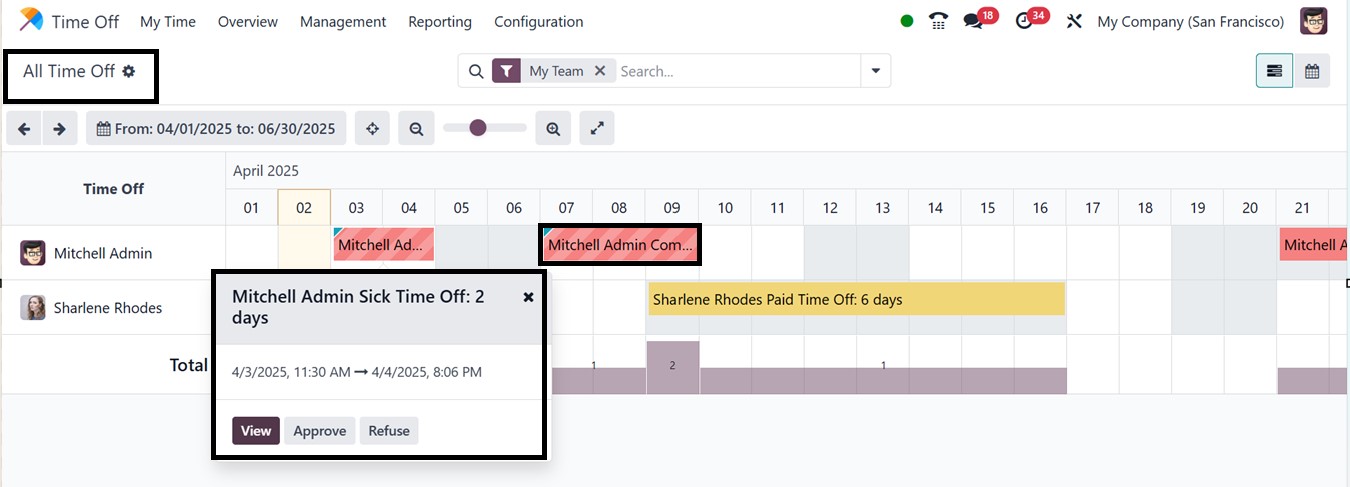Focus Gantt on today with crosshair icon
The width and height of the screenshot is (1350, 487).
tap(372, 128)
